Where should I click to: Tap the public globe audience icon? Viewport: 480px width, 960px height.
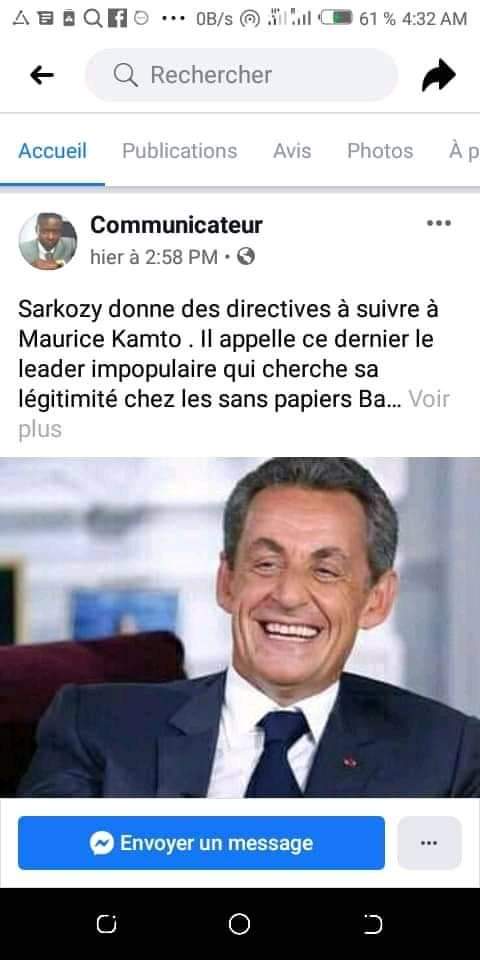click(x=246, y=257)
